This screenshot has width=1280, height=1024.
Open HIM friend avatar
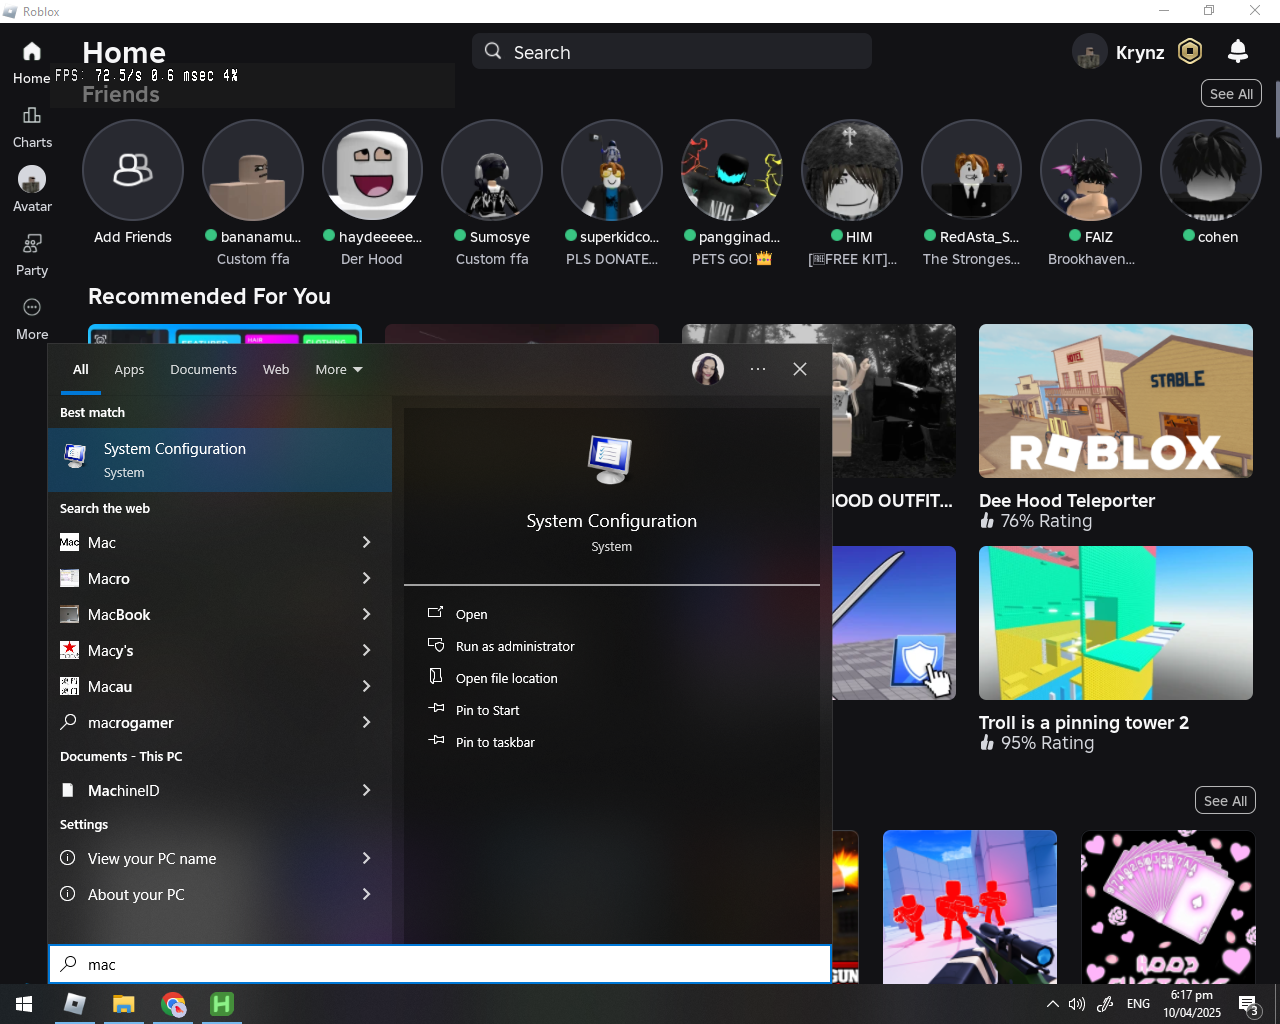pos(852,170)
